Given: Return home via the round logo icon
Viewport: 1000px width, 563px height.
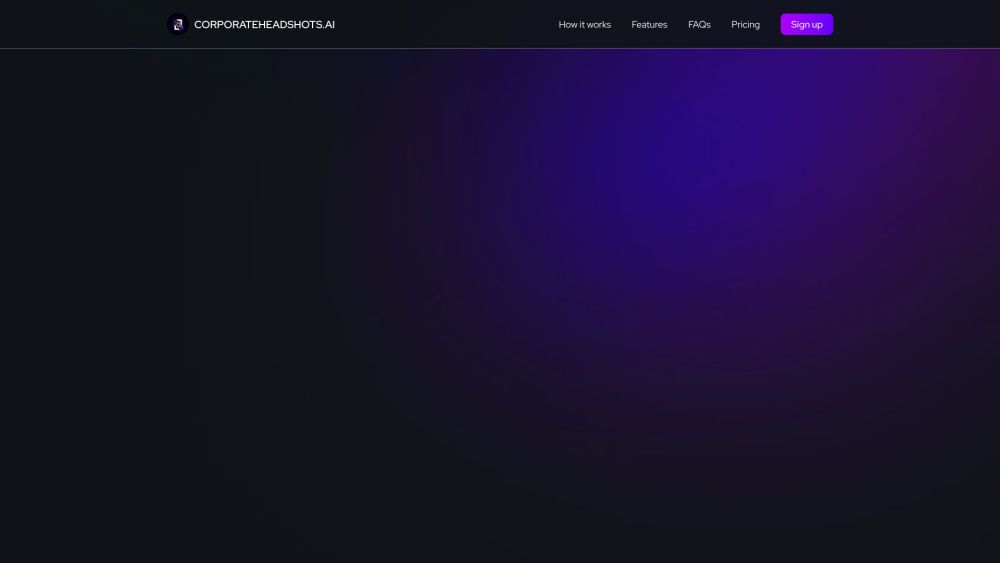Looking at the screenshot, I should tap(178, 24).
